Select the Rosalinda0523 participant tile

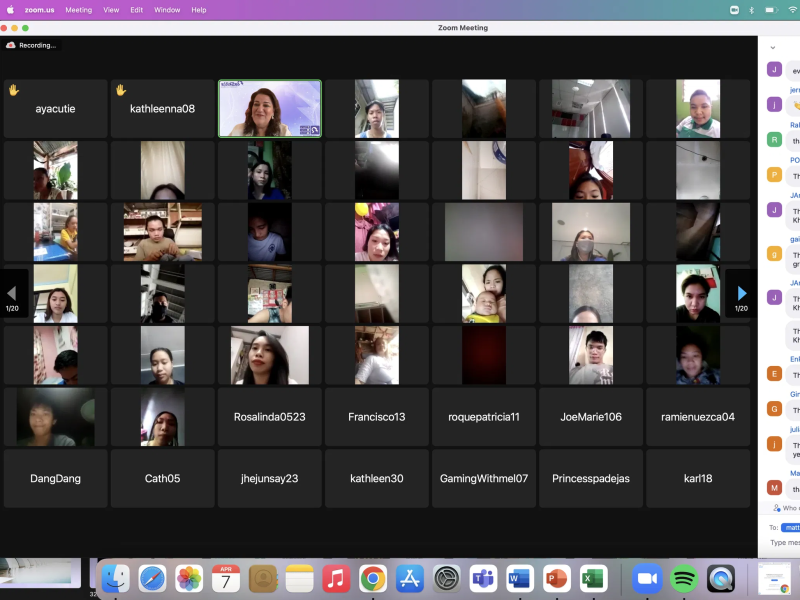270,417
